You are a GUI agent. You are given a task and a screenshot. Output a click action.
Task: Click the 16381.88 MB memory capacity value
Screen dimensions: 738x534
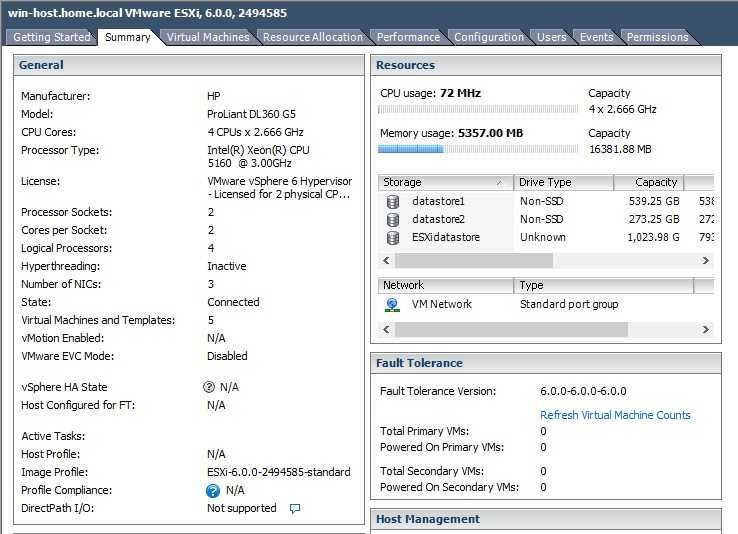point(620,150)
